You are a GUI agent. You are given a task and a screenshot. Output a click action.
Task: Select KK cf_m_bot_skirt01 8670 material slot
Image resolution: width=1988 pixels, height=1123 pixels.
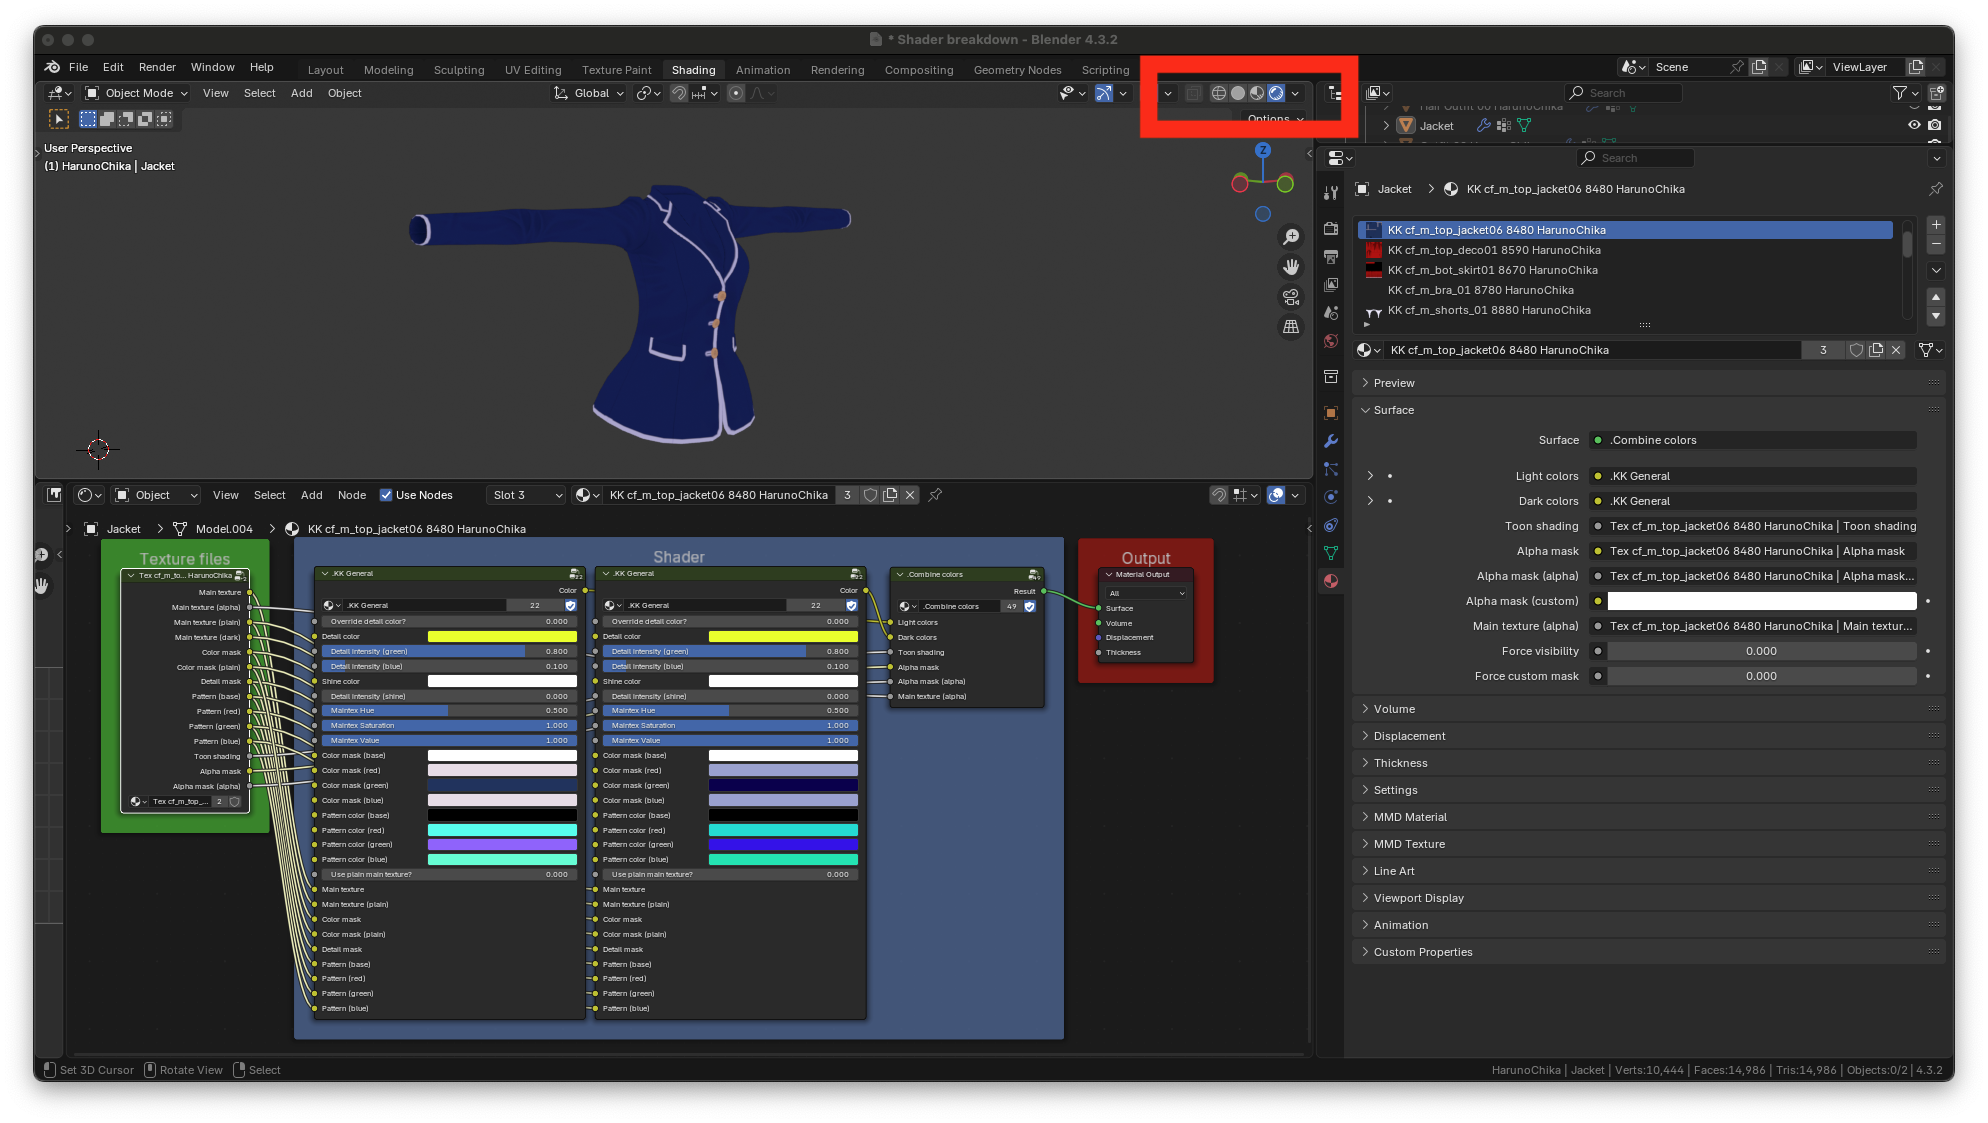(1492, 270)
